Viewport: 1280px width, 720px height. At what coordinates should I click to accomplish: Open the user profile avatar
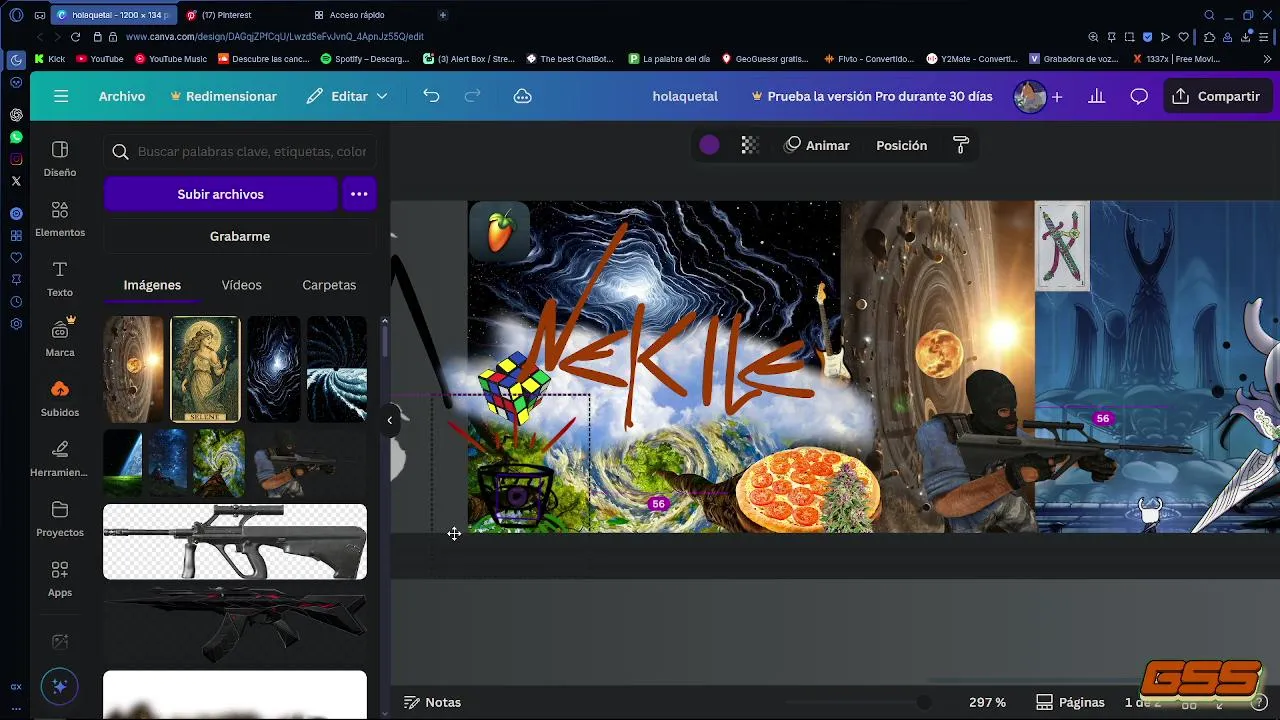pos(1029,97)
